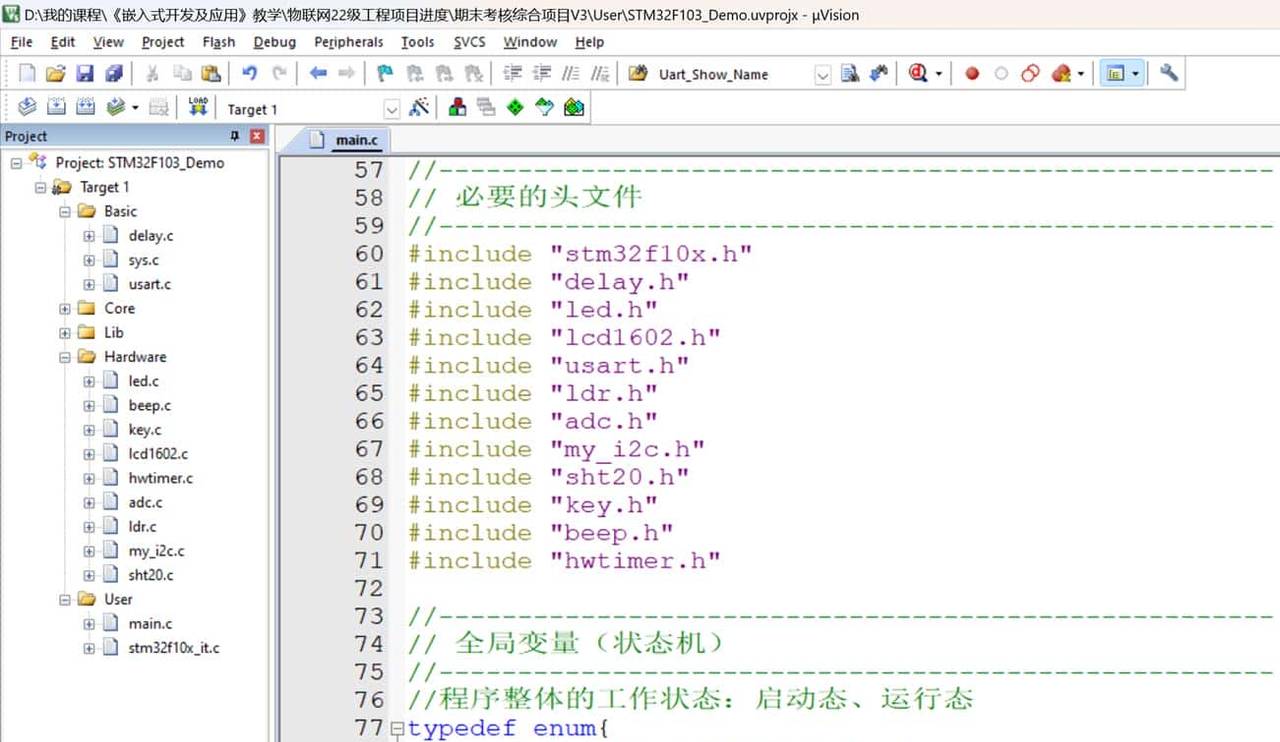The height and width of the screenshot is (742, 1280).
Task: Rebuild all target files
Action: (86, 107)
